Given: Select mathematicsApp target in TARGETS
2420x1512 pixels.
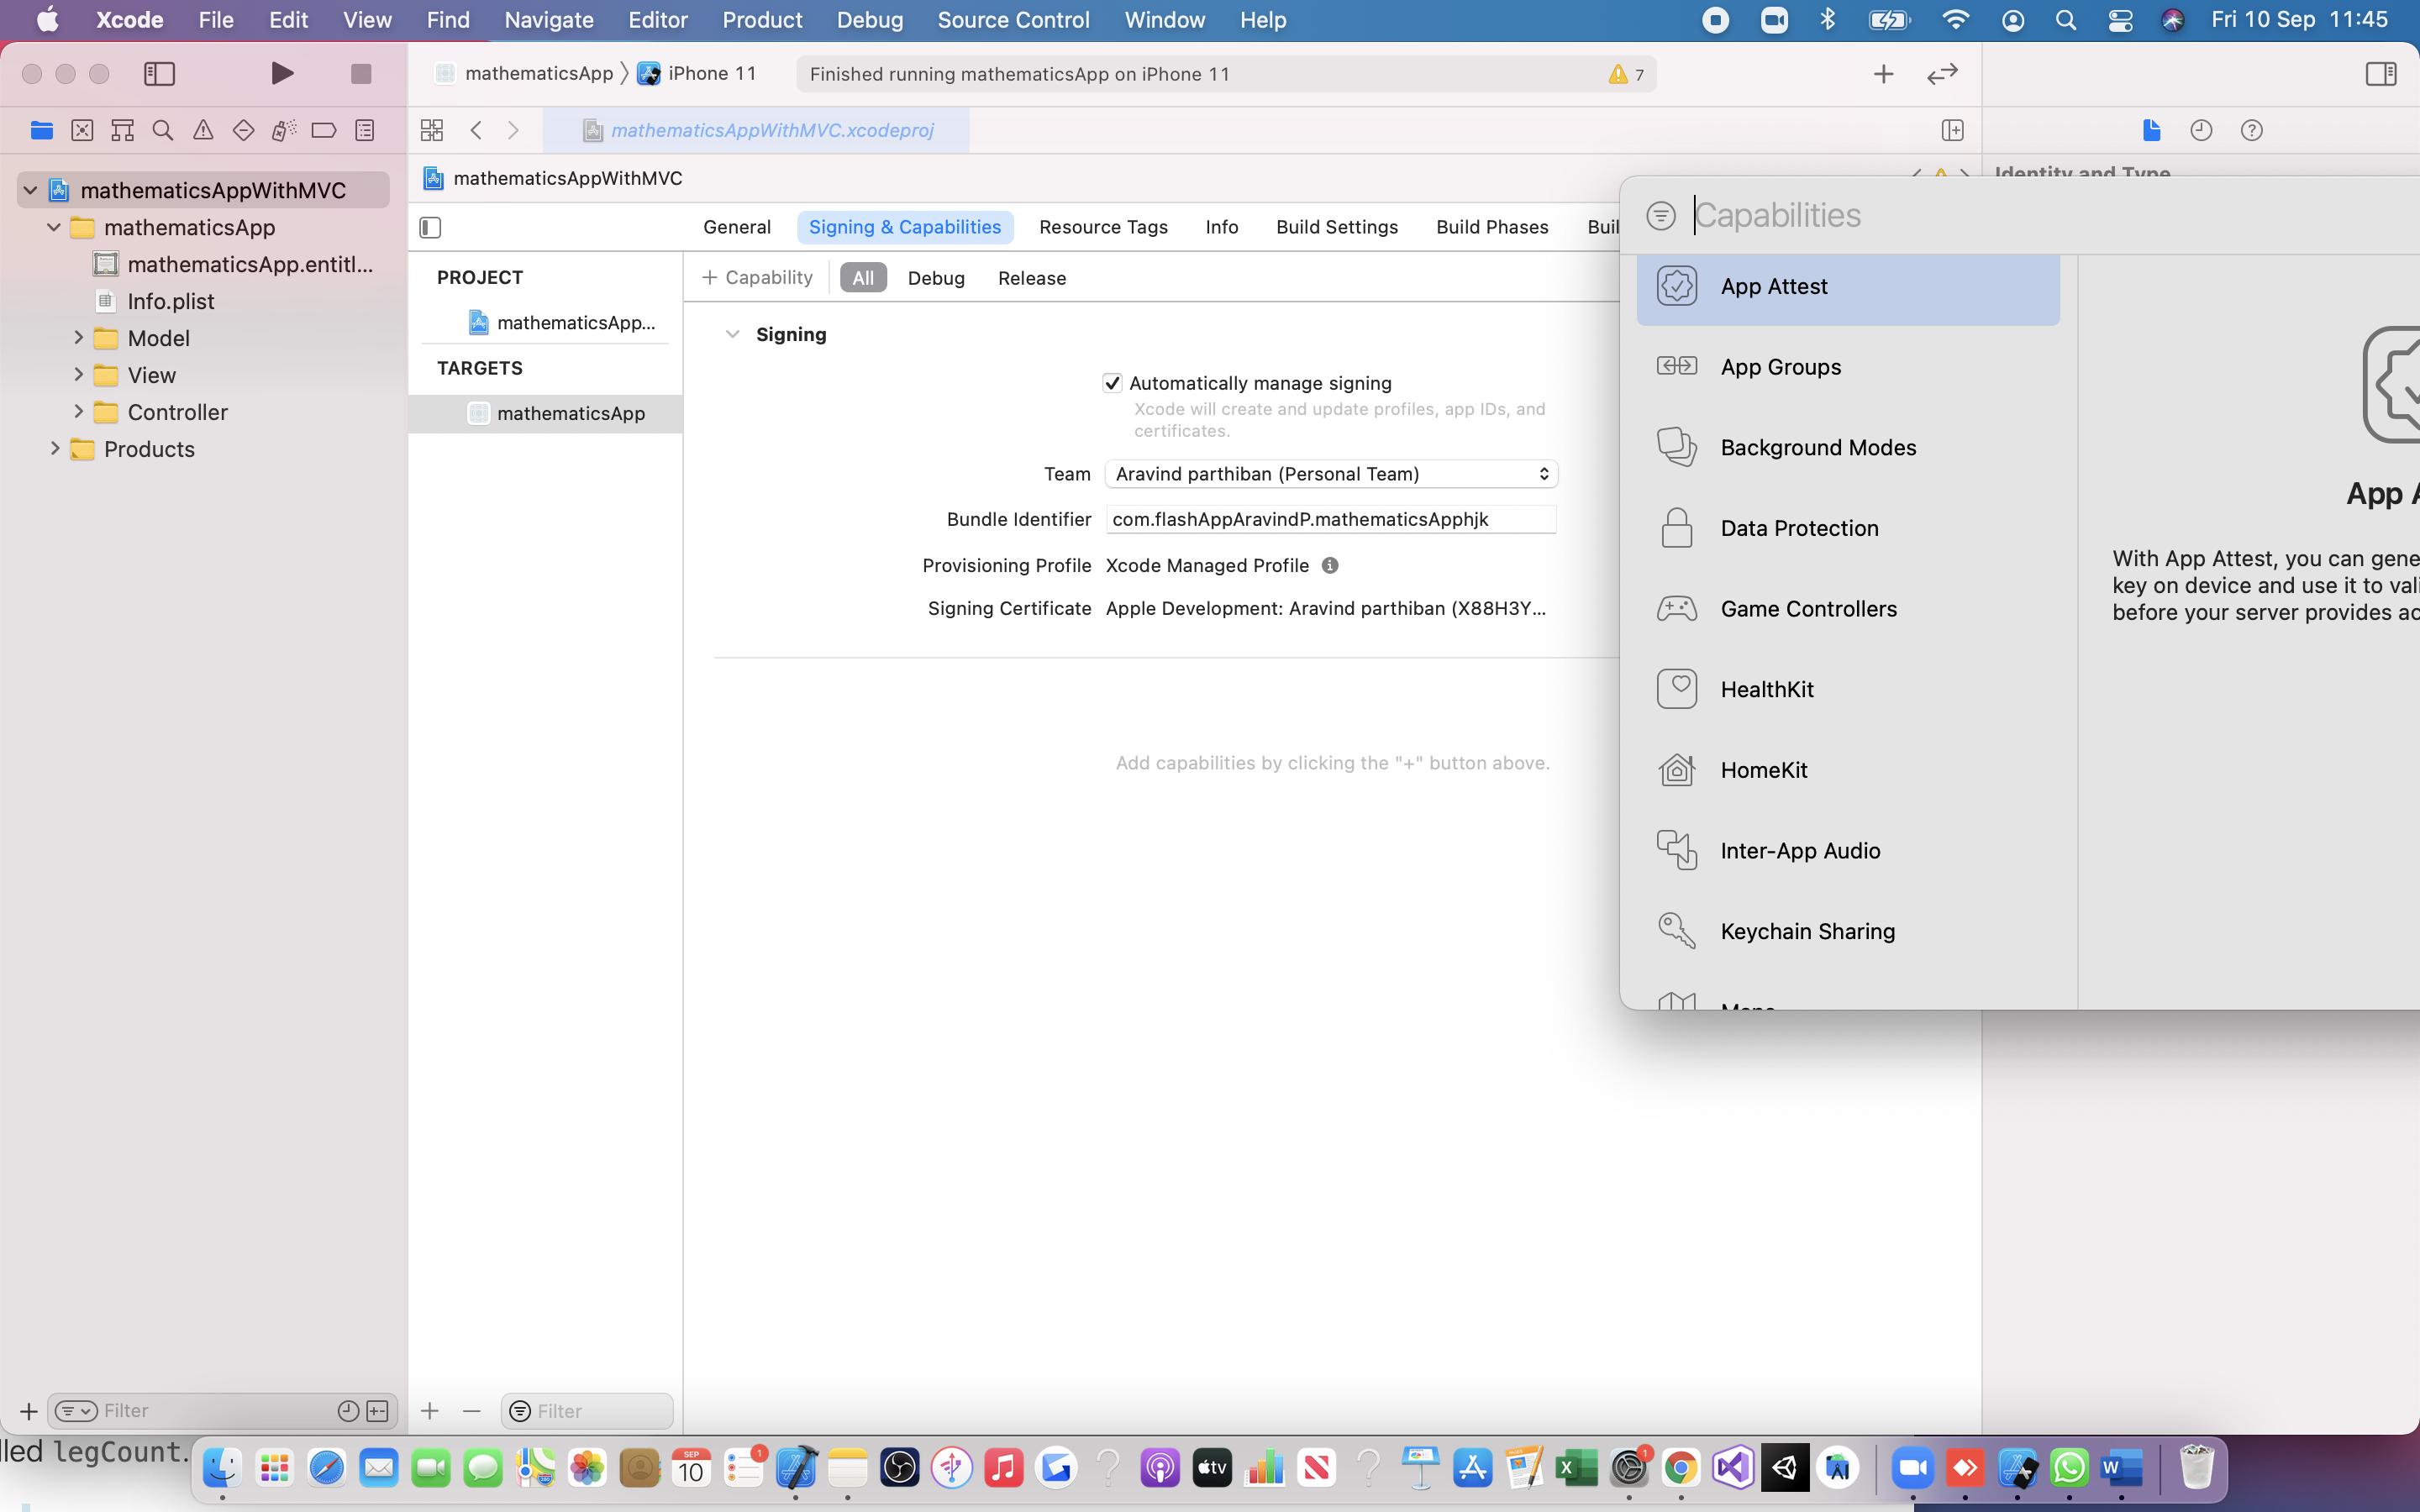Looking at the screenshot, I should click(545, 413).
